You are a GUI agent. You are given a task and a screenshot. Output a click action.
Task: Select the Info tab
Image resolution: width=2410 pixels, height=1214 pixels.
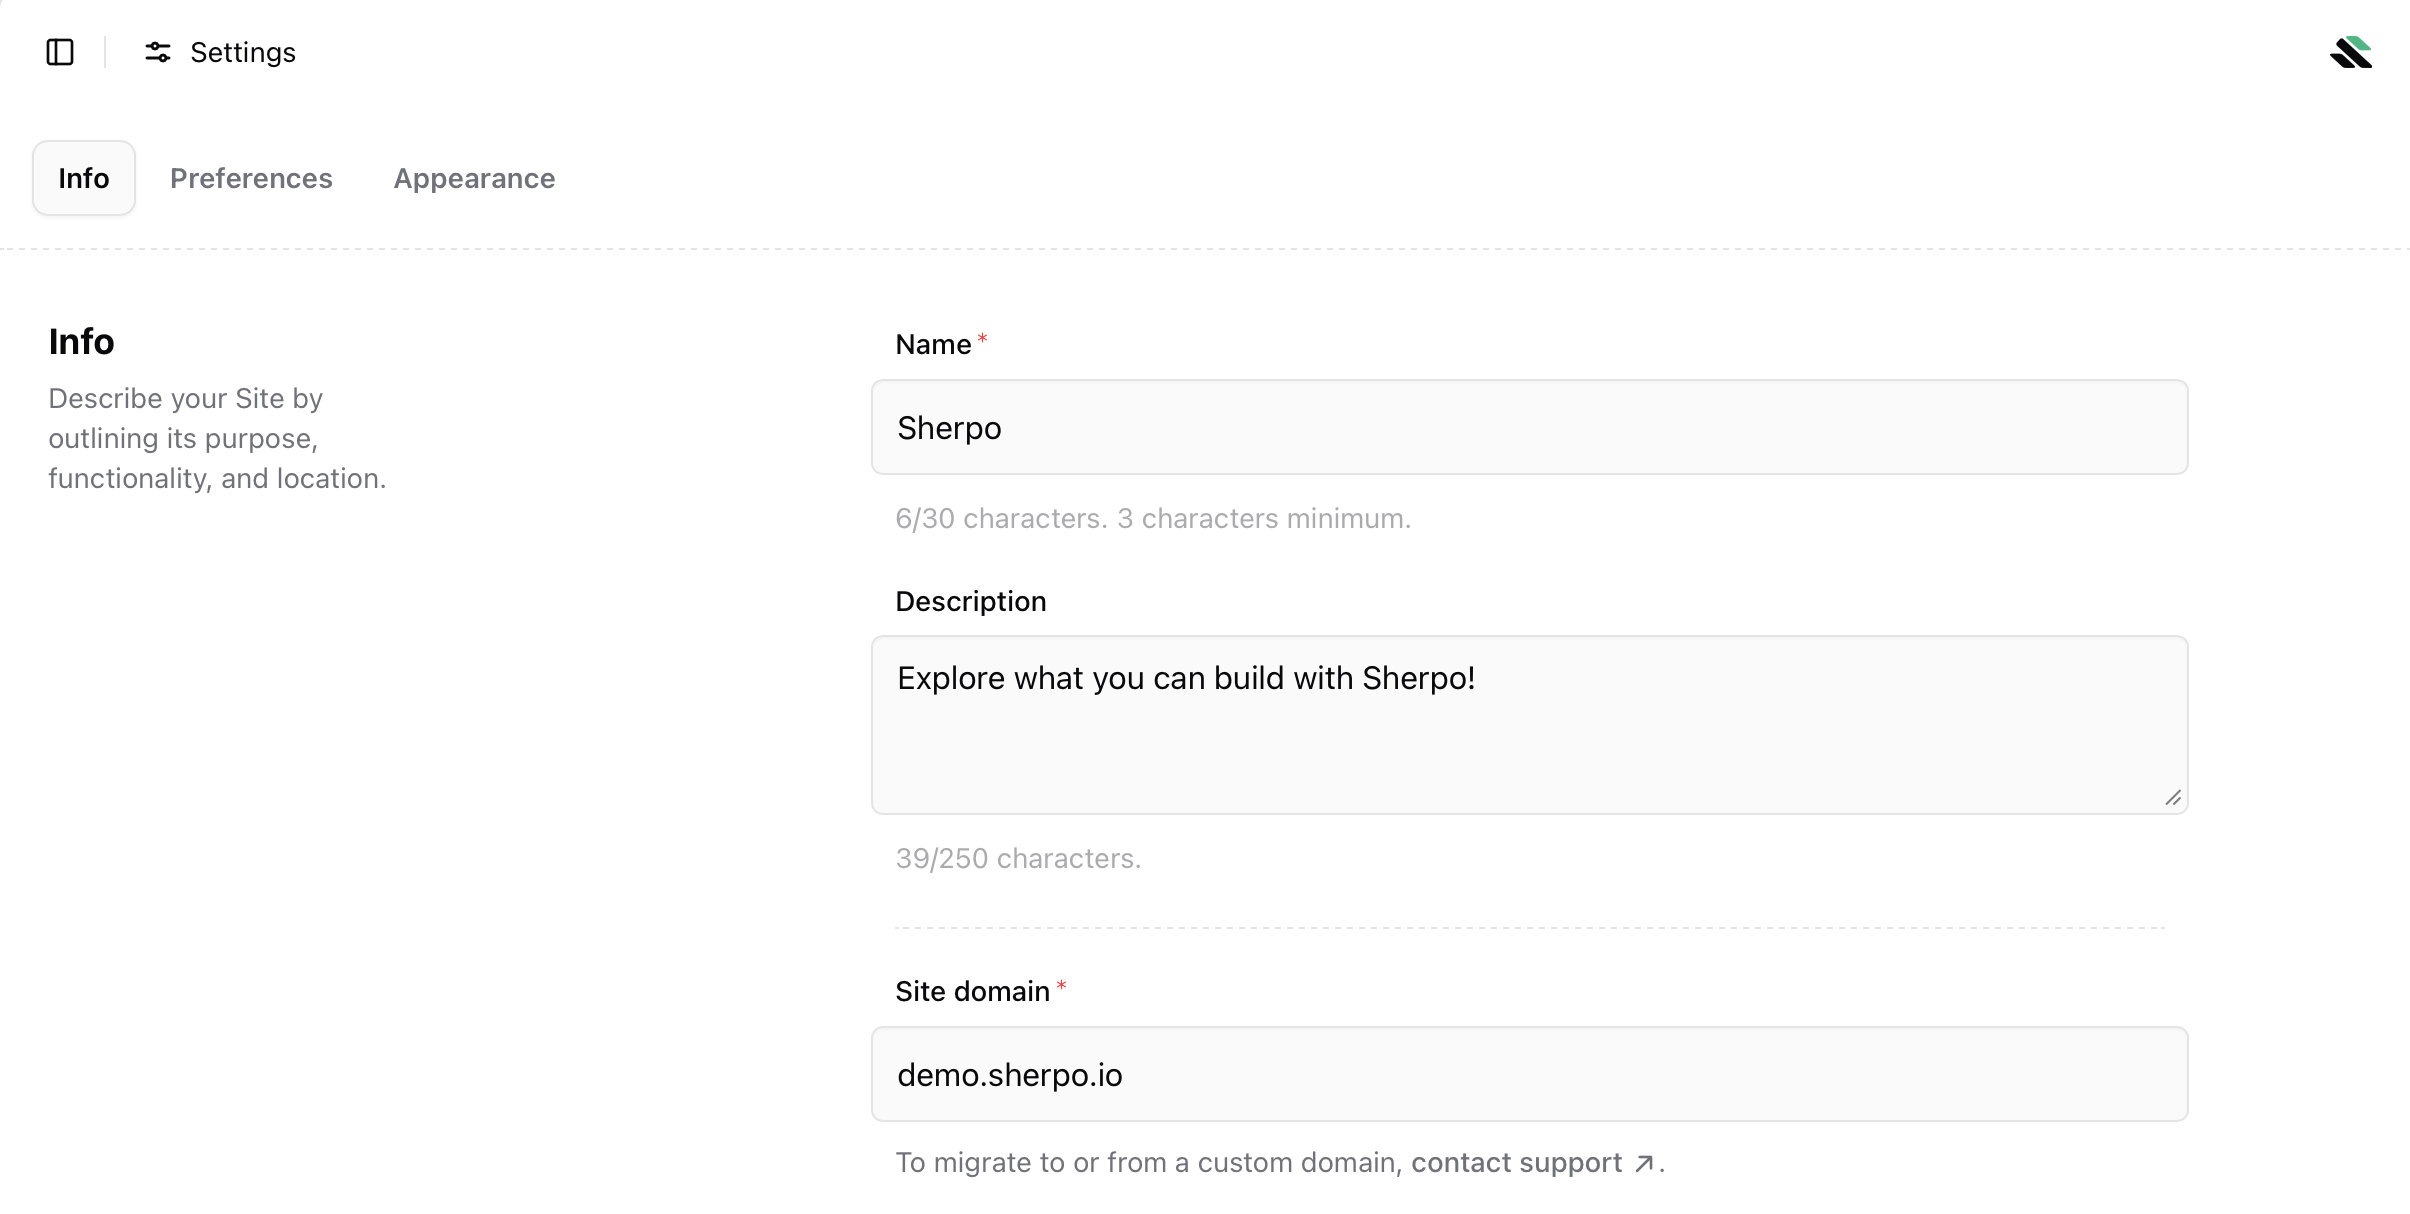point(83,178)
